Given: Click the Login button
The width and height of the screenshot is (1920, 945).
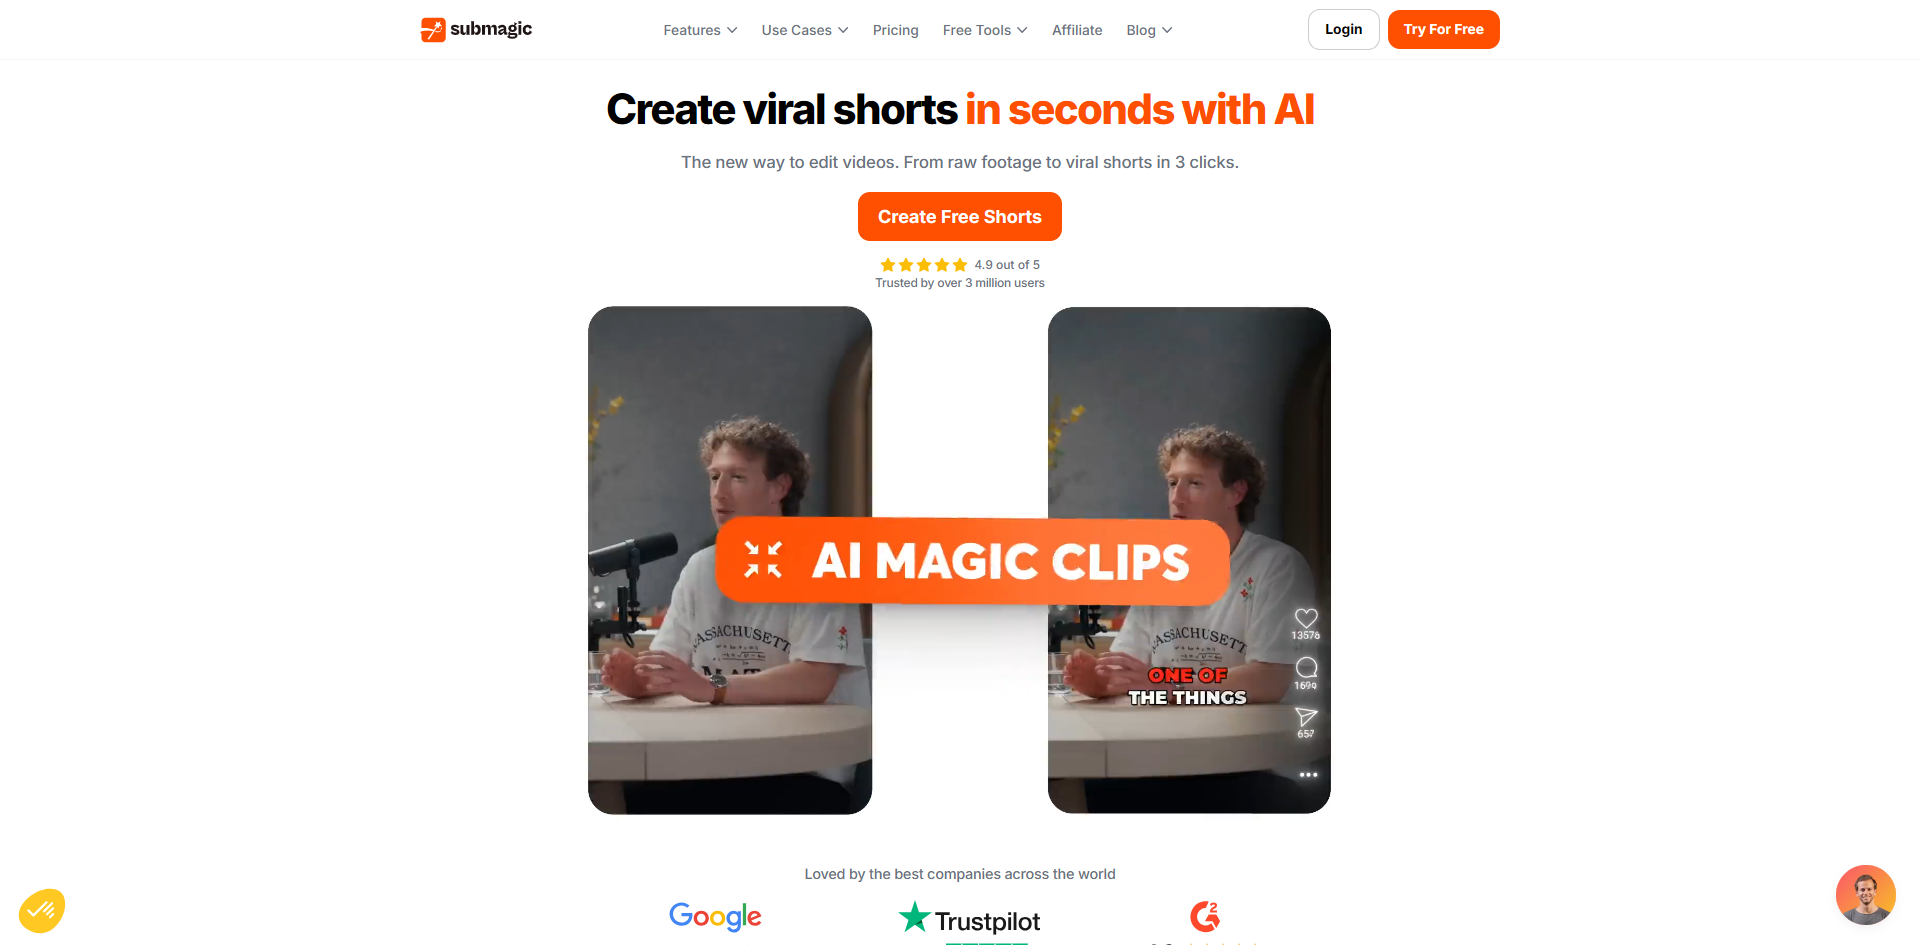Looking at the screenshot, I should (x=1343, y=29).
